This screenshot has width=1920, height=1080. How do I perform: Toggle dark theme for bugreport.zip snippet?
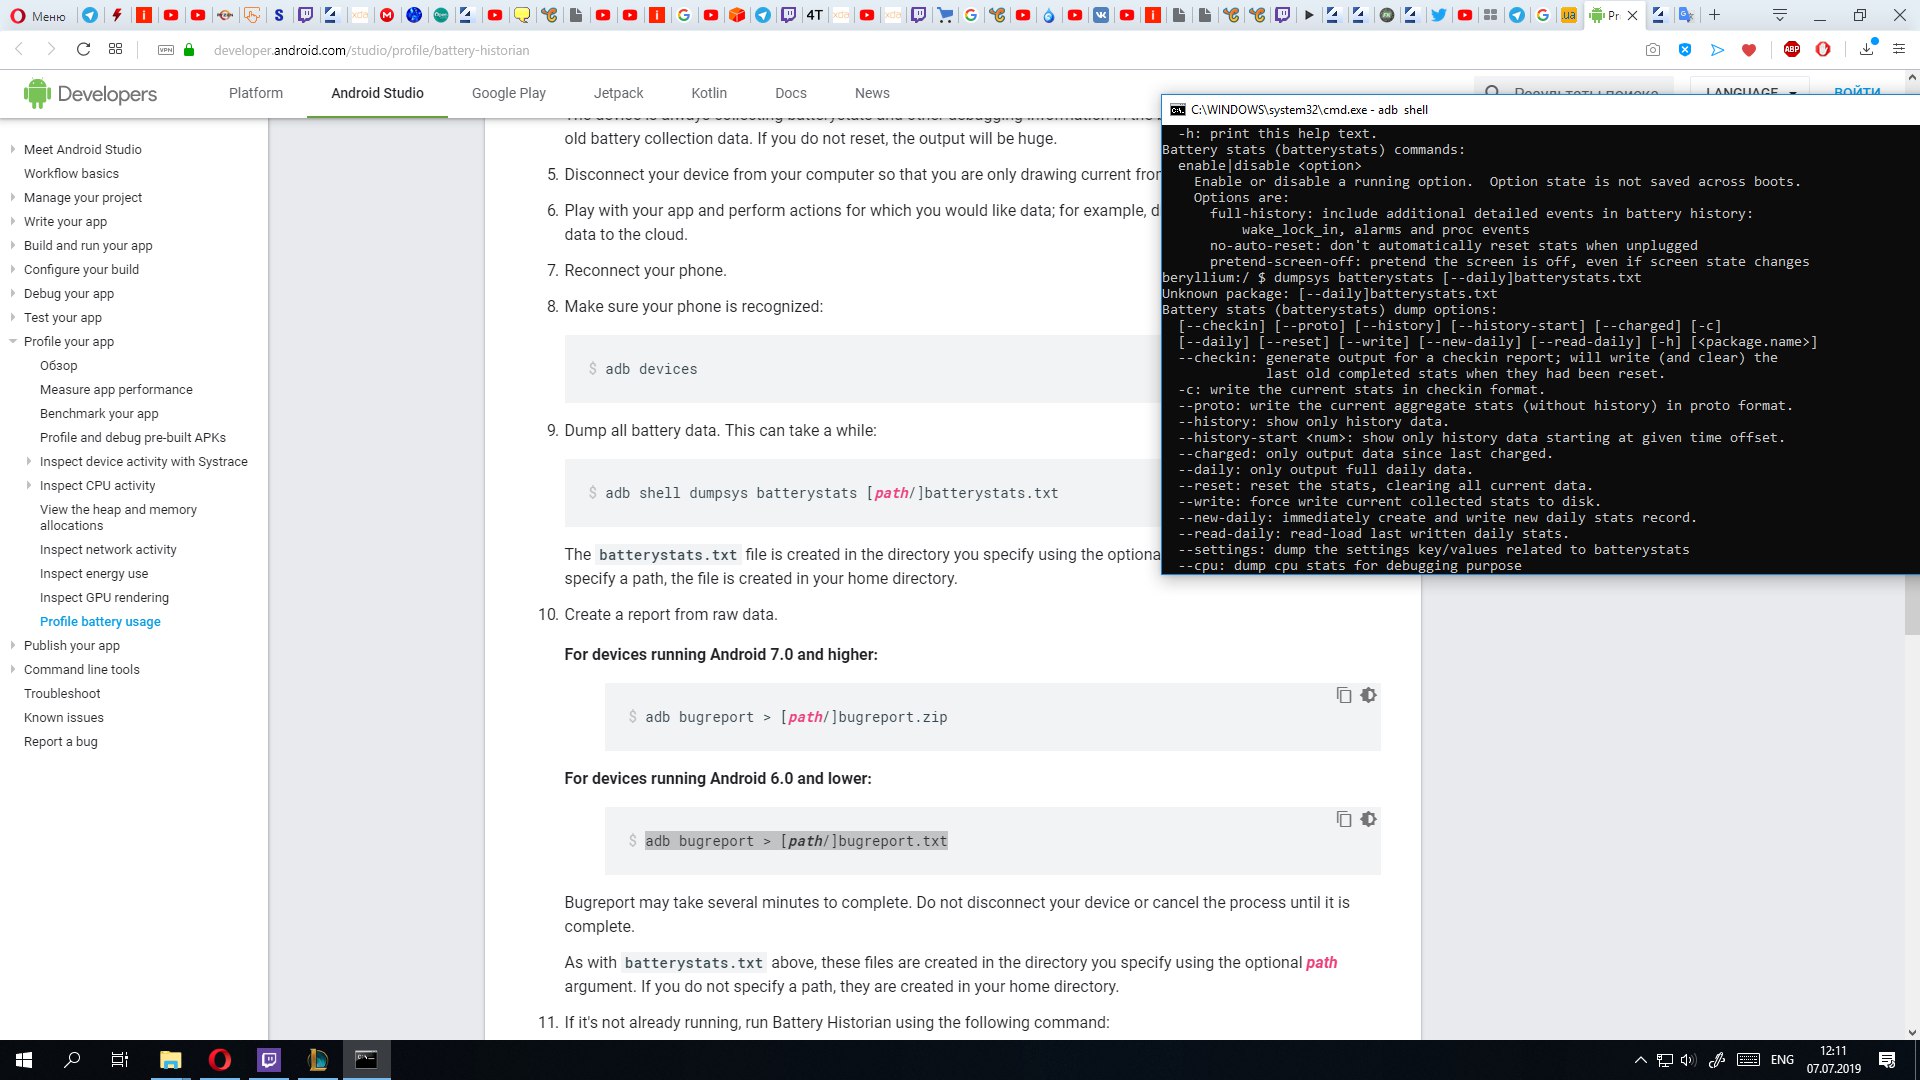[x=1369, y=695]
